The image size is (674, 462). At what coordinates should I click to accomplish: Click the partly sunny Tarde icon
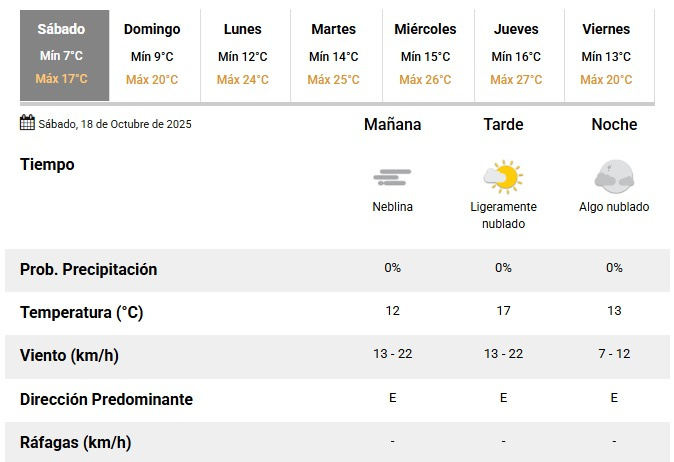click(x=503, y=177)
